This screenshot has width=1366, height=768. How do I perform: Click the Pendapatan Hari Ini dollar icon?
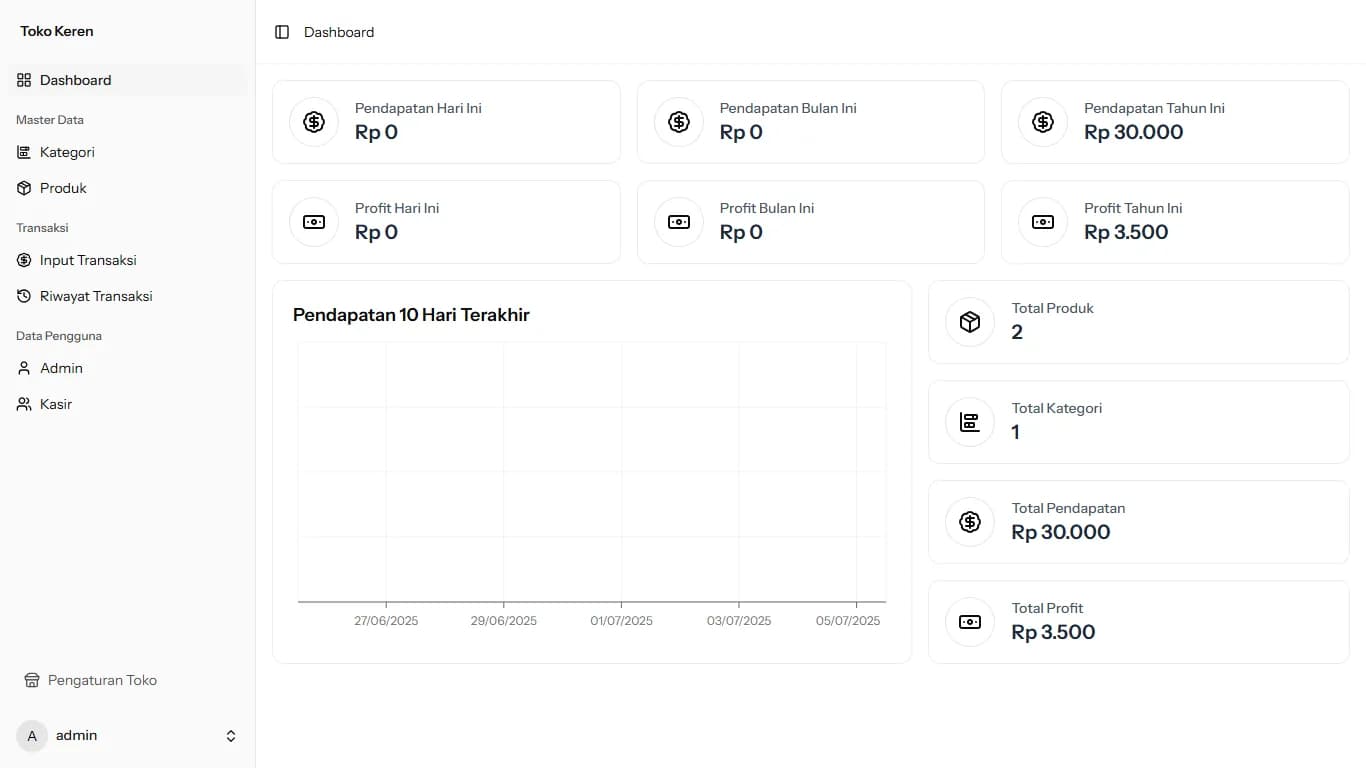coord(314,122)
